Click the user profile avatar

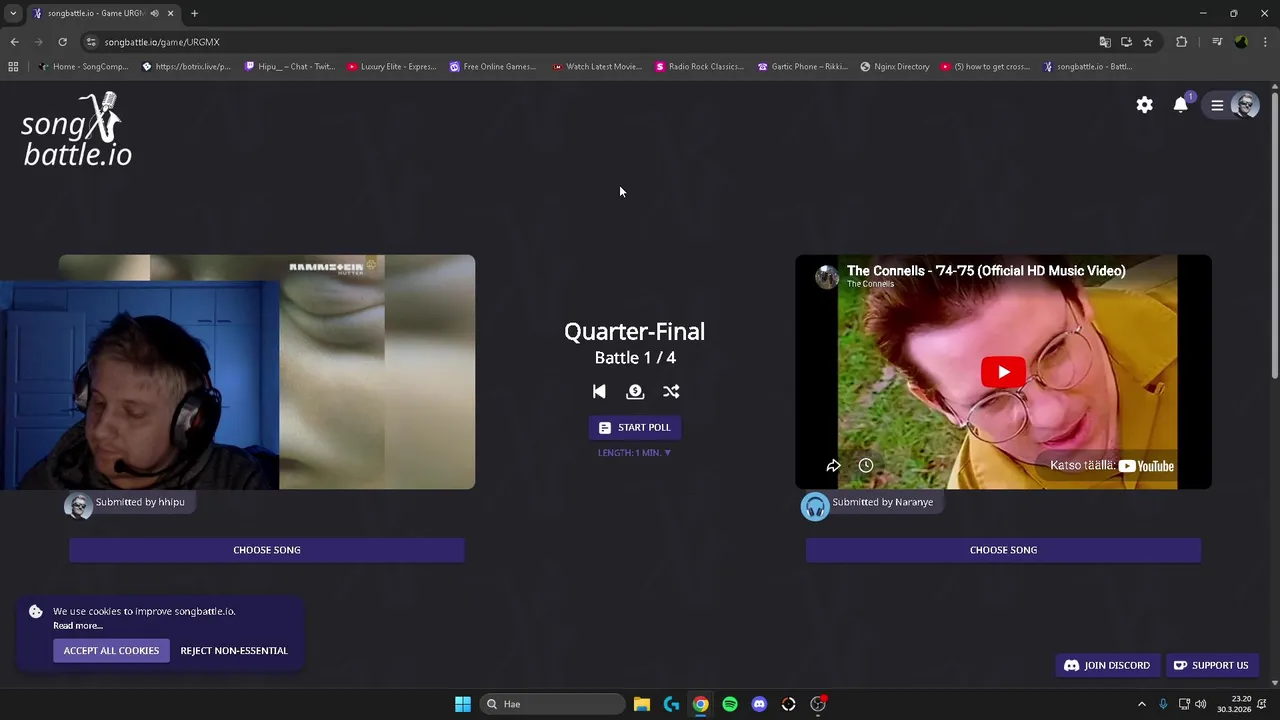pos(1245,105)
